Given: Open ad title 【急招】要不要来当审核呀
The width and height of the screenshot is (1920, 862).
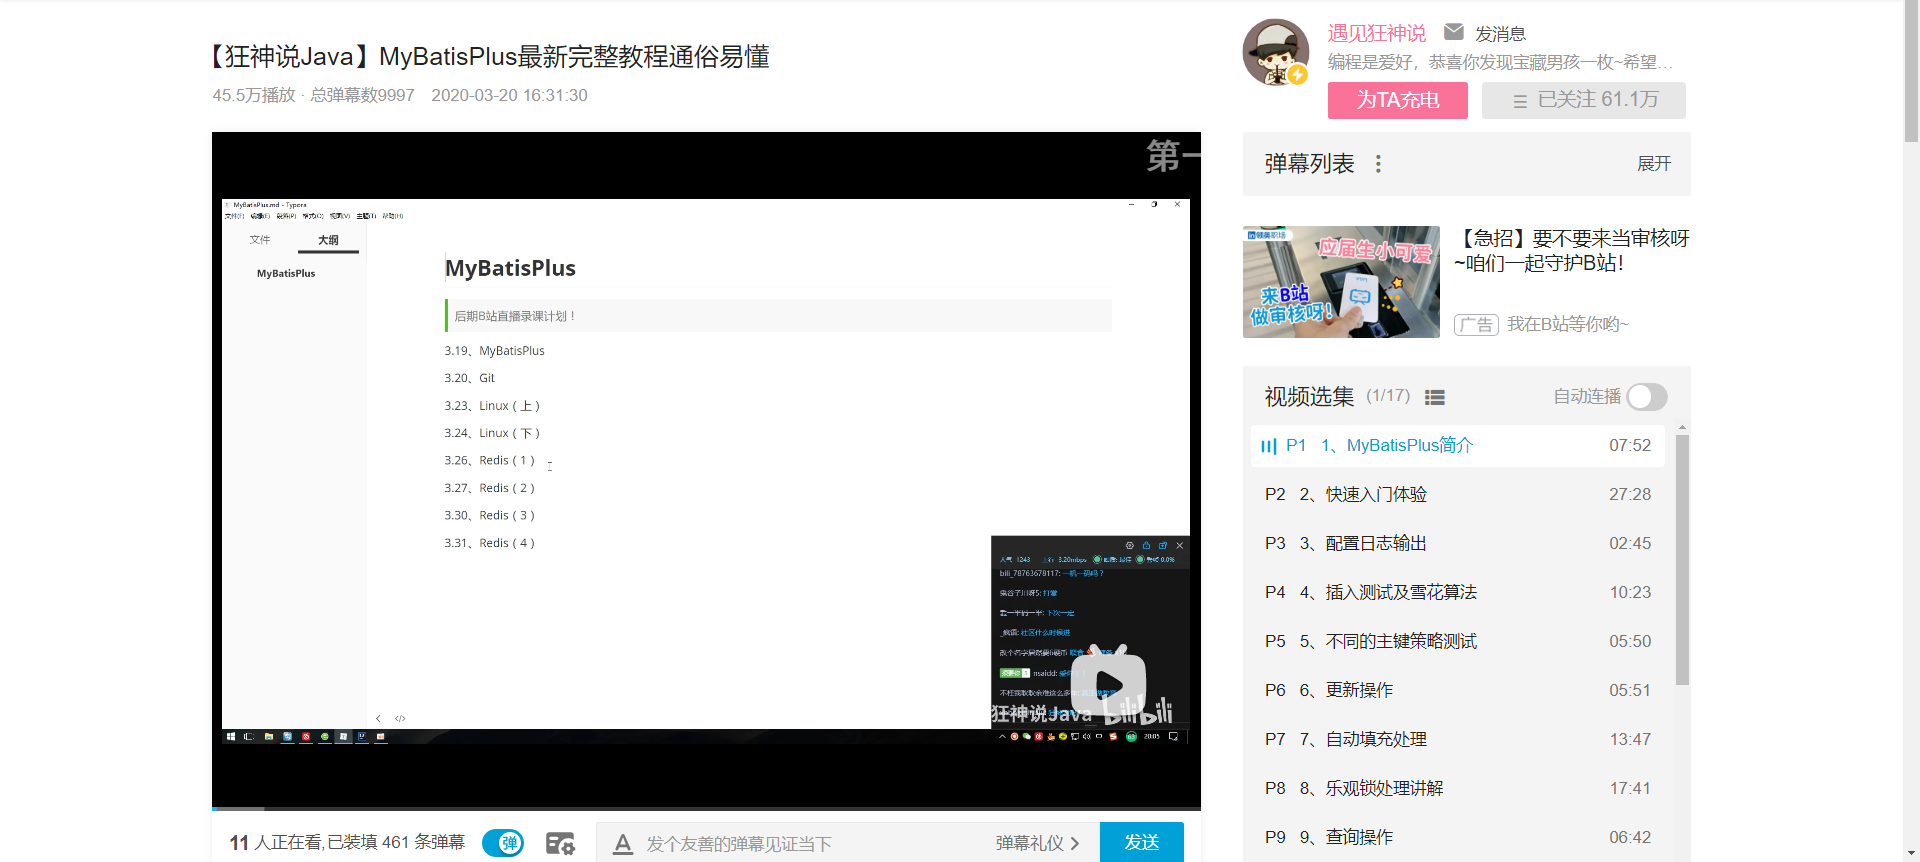Looking at the screenshot, I should 1571,250.
